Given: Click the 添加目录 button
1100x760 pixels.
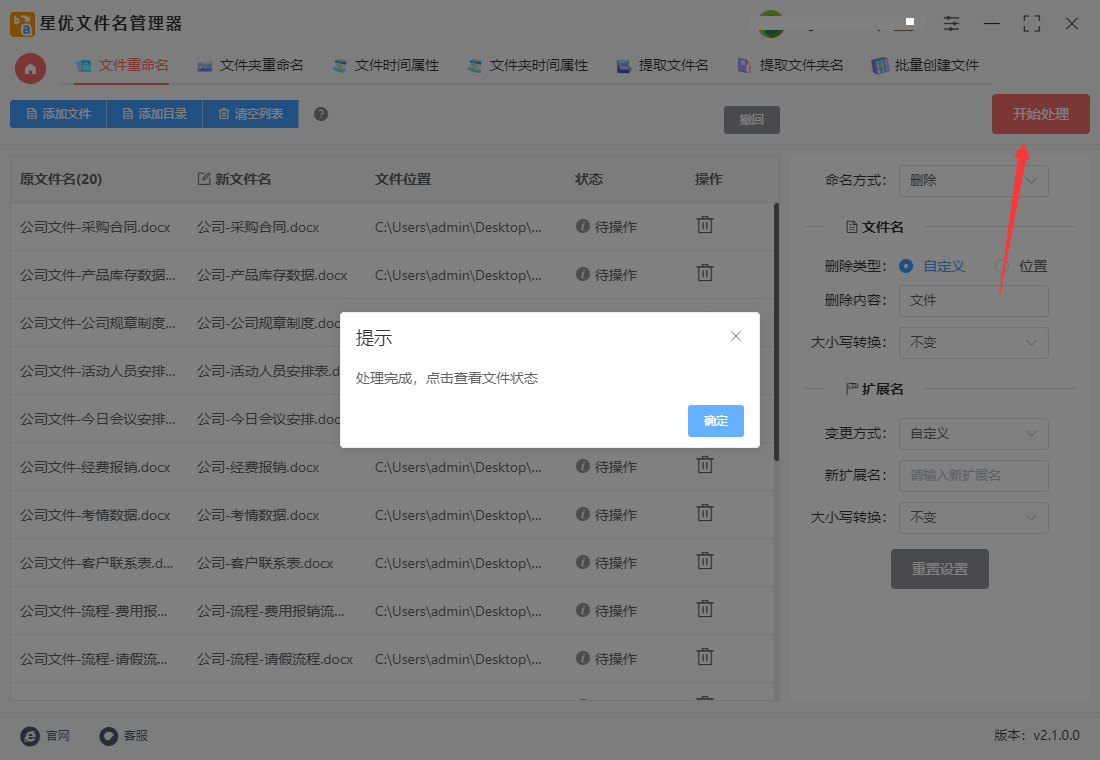Looking at the screenshot, I should 154,114.
